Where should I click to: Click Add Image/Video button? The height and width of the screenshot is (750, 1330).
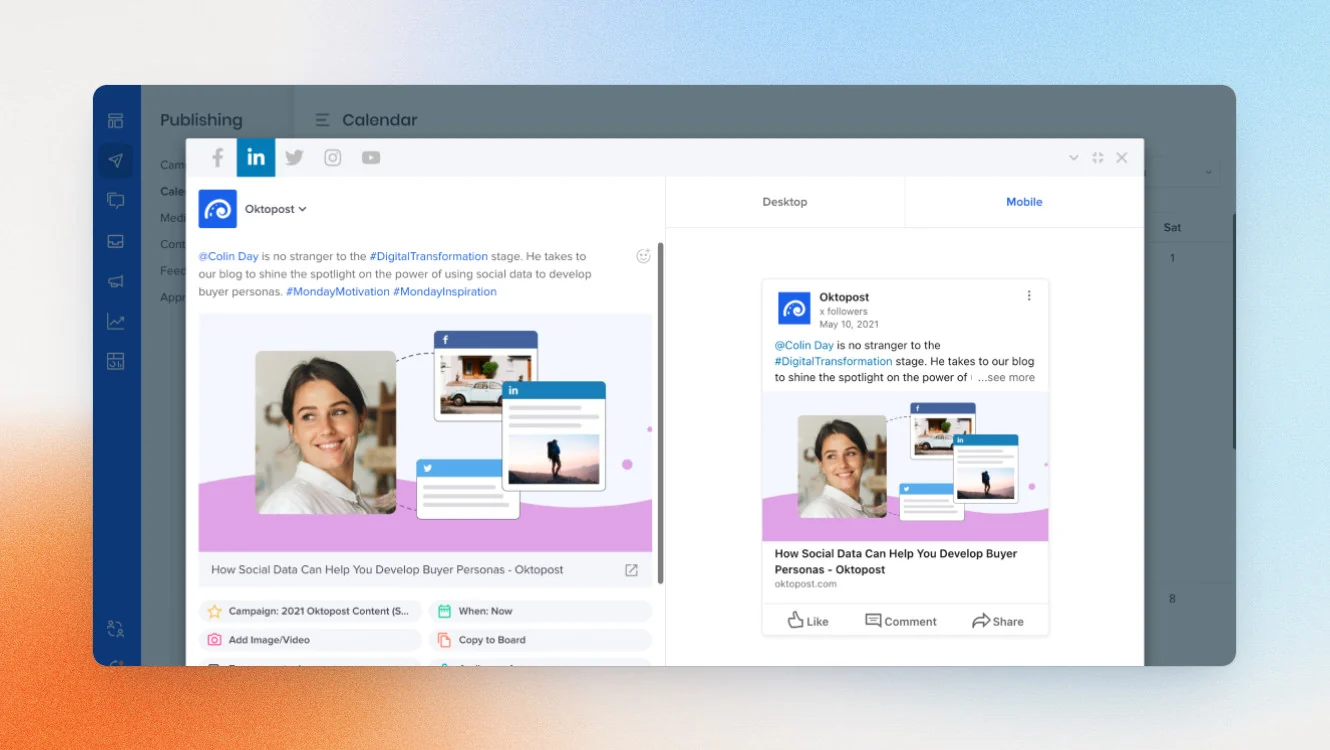[x=310, y=640]
